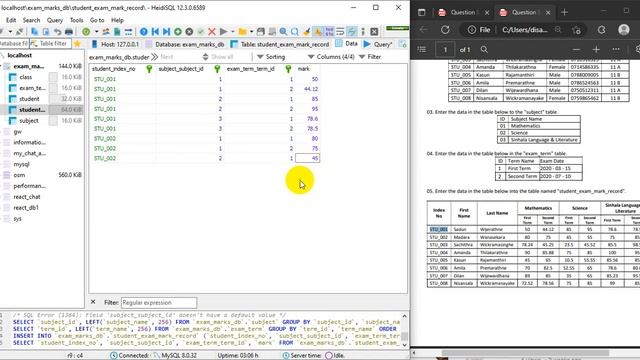Click the Reformat SQL brush icon
Screen dimensions: 640x360
pos(307,31)
